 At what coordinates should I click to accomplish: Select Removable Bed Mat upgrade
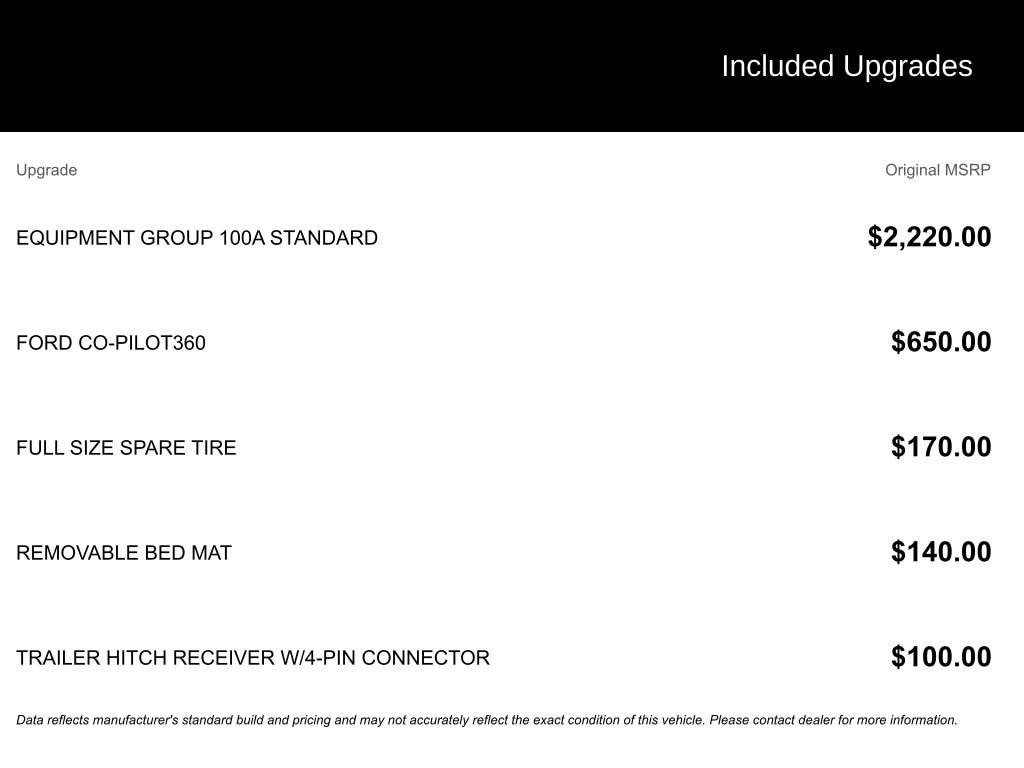pyautogui.click(x=124, y=553)
